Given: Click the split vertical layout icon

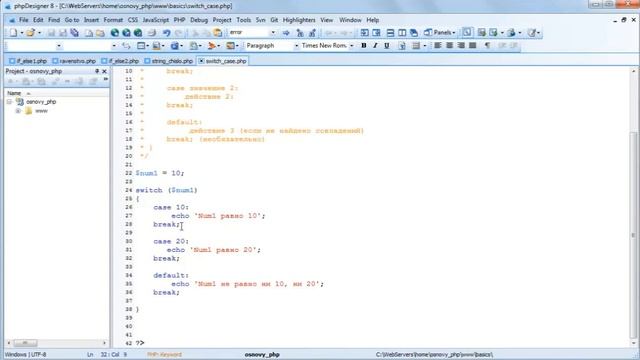Looking at the screenshot, I should coord(402,33).
